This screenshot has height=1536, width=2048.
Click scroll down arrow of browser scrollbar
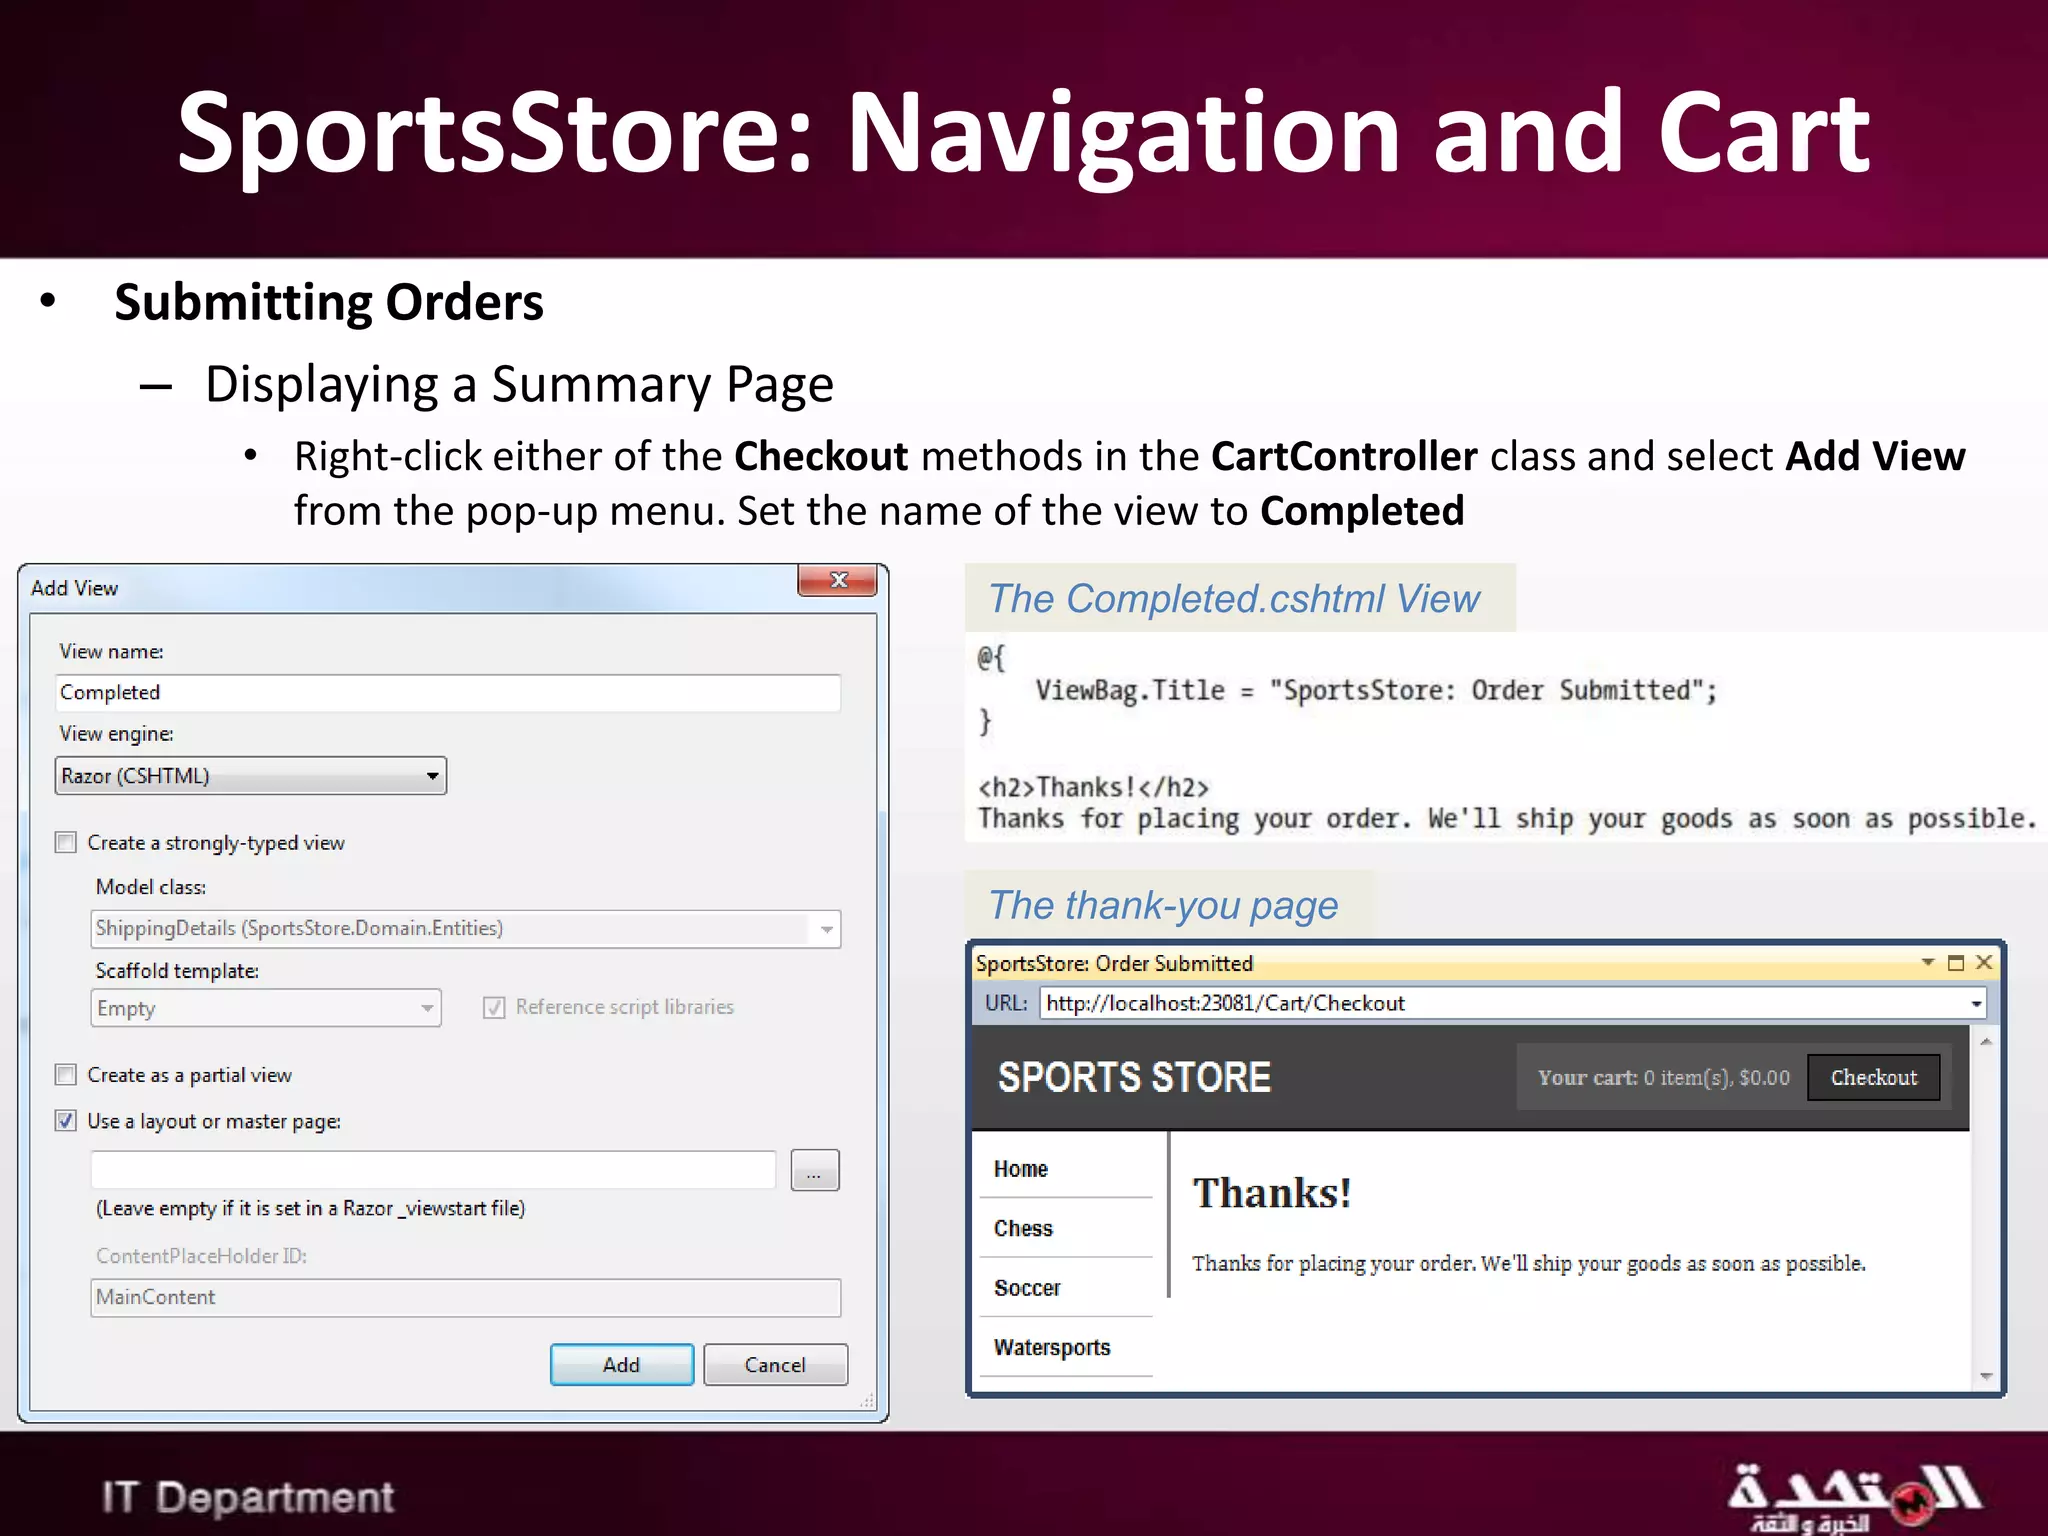pos(1986,1377)
